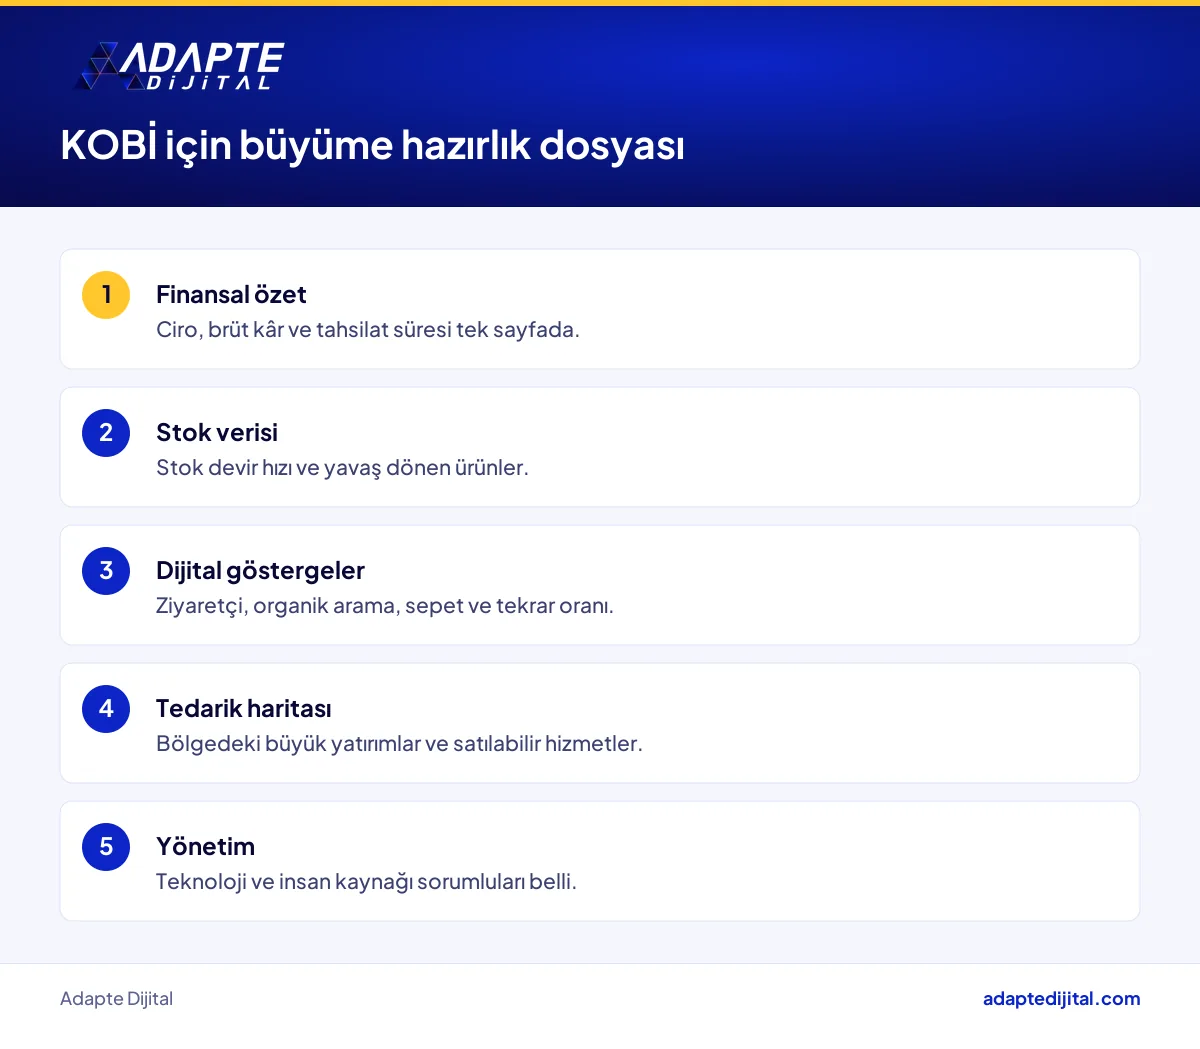1200x1049 pixels.
Task: Select the 'Yönetim' heading
Action: [x=205, y=846]
